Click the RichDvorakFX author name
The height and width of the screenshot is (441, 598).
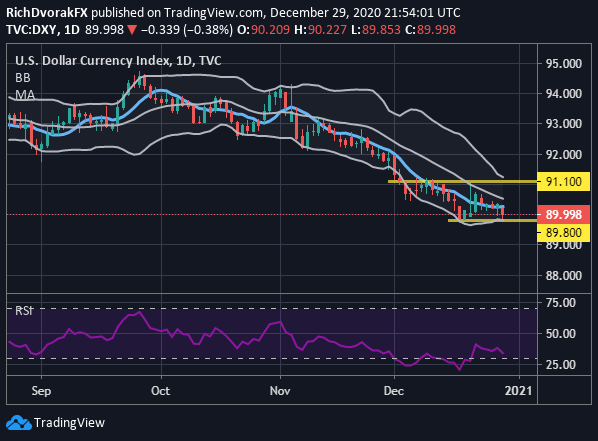pos(47,13)
